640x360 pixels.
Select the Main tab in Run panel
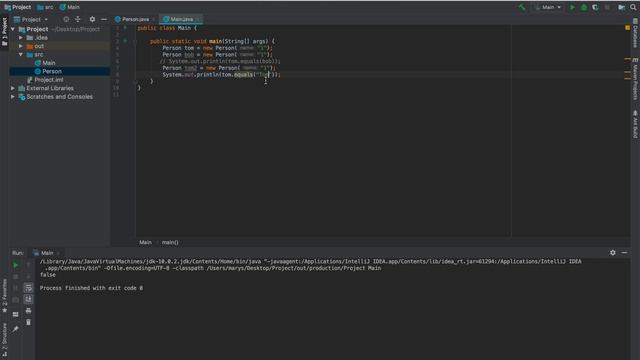[44, 253]
